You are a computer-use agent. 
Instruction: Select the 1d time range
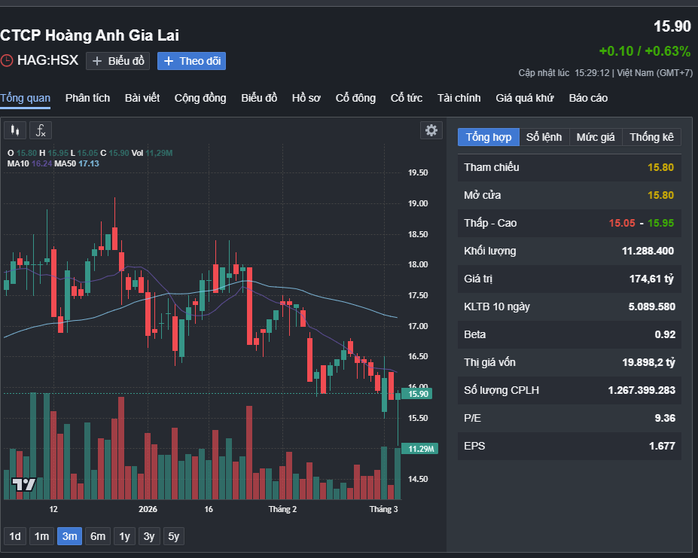click(x=15, y=536)
